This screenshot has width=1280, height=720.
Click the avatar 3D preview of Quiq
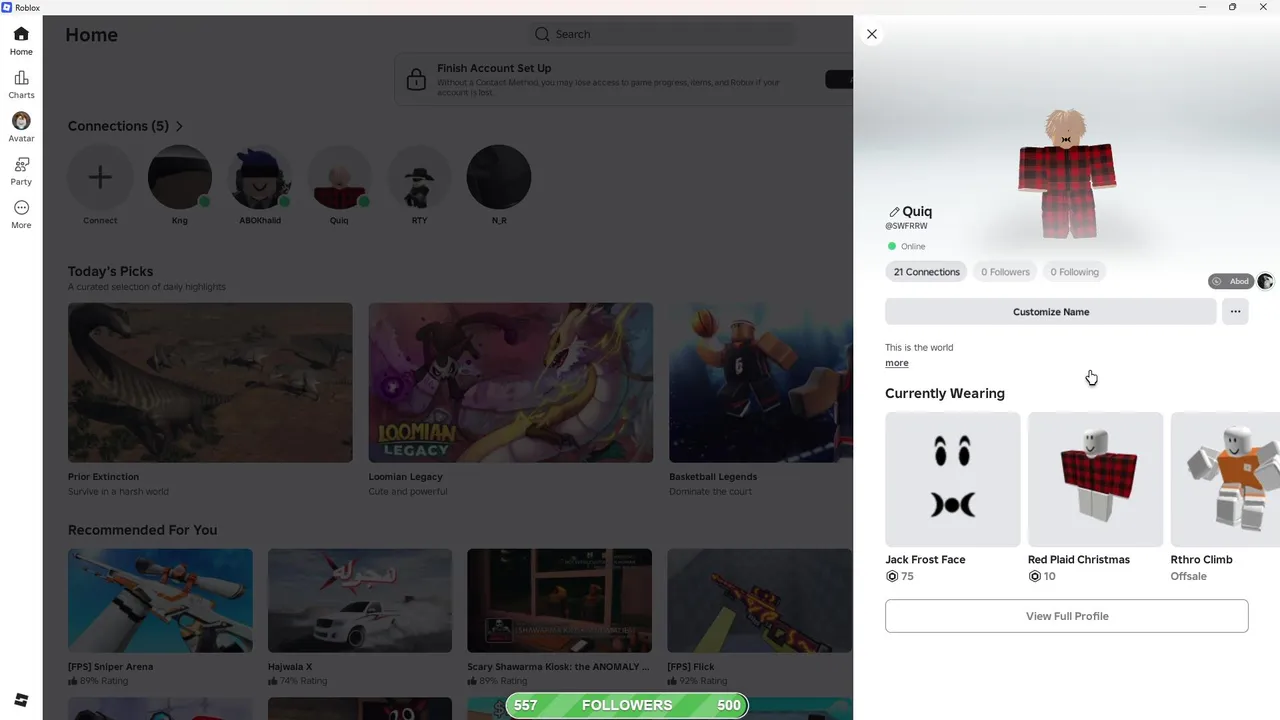(x=1067, y=175)
